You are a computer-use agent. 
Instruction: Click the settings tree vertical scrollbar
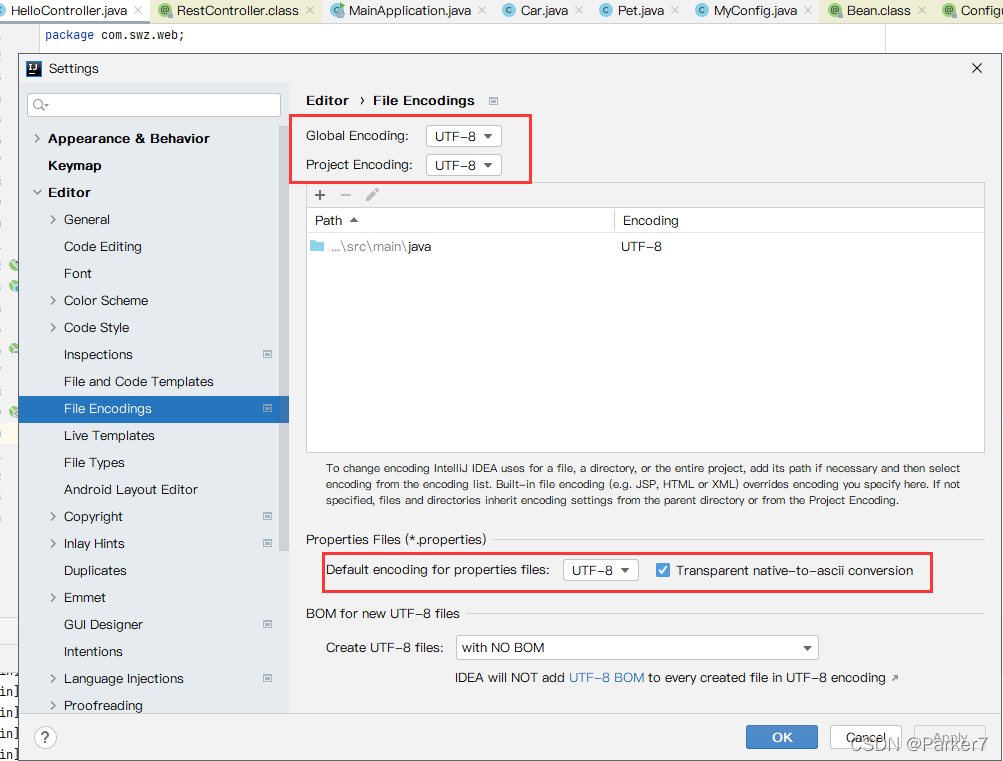click(x=284, y=339)
